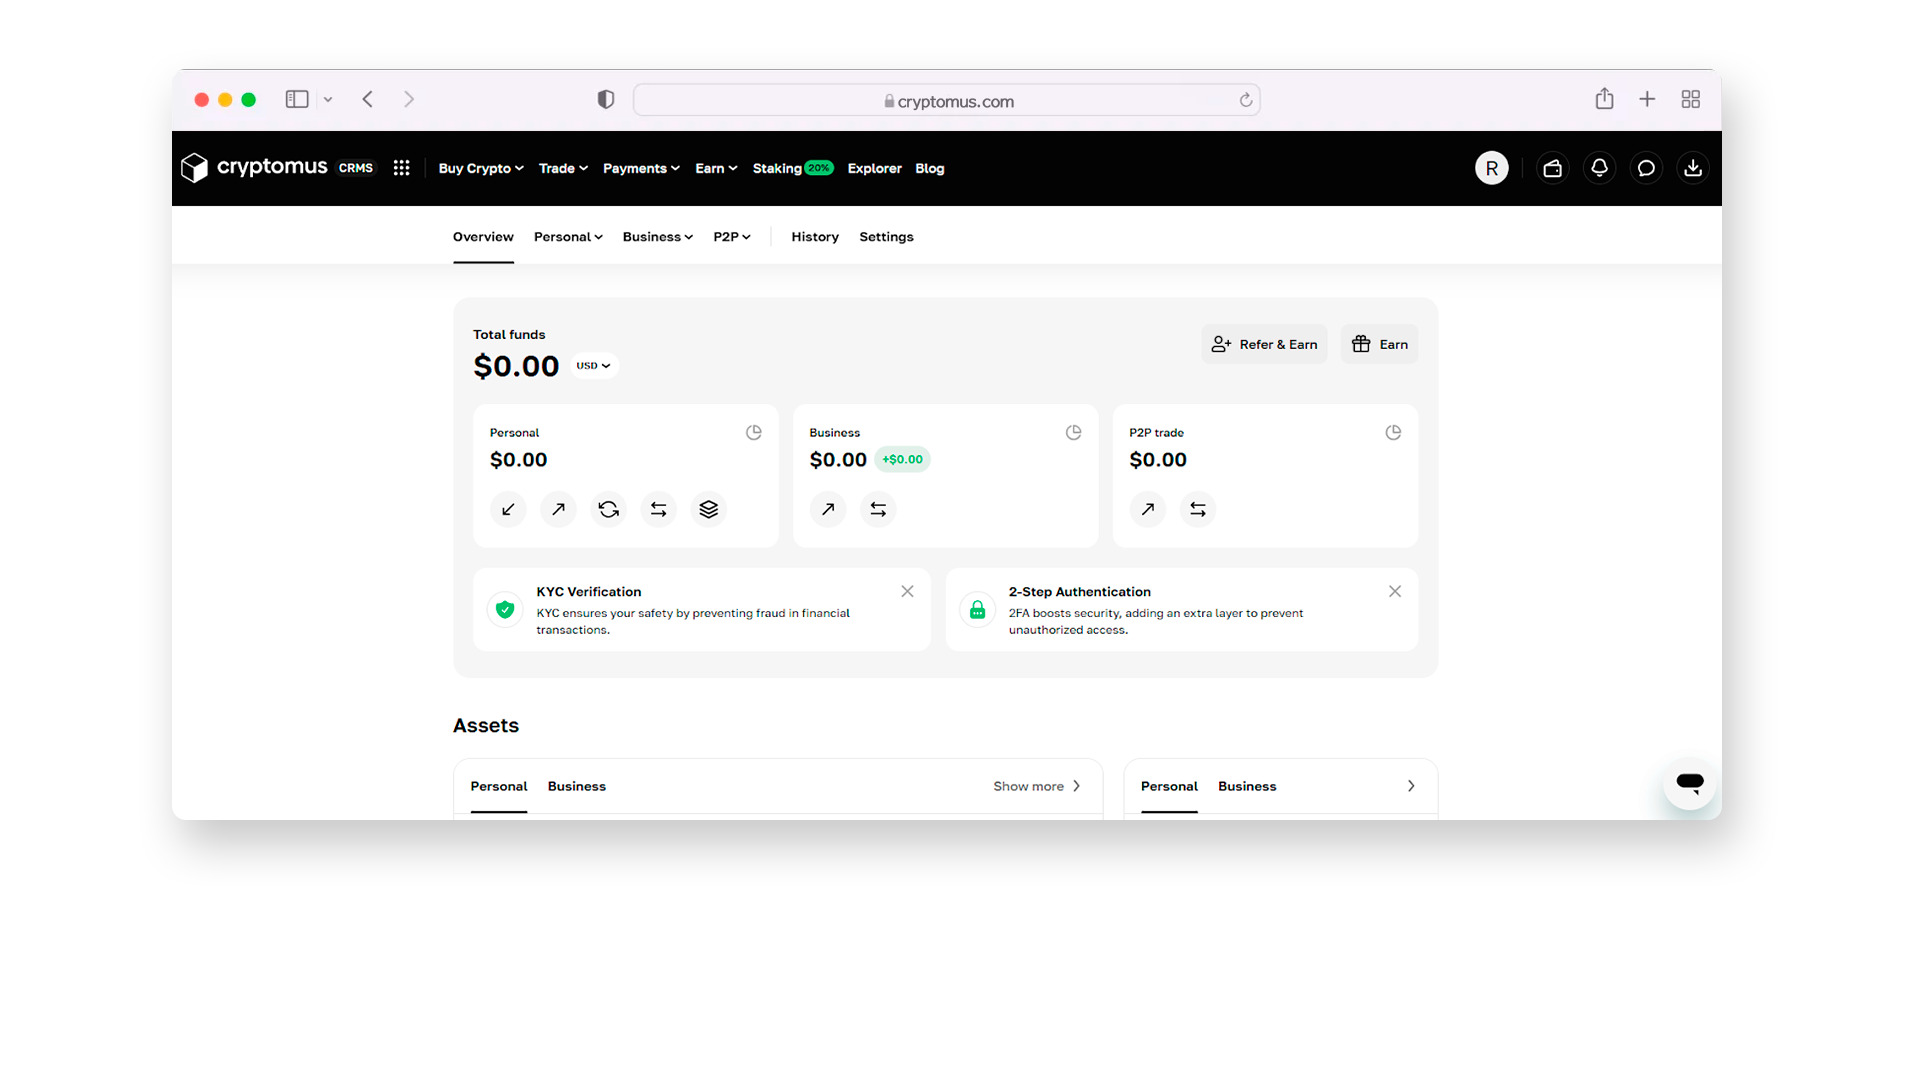Open the Safari sidebar options chevron

point(328,99)
